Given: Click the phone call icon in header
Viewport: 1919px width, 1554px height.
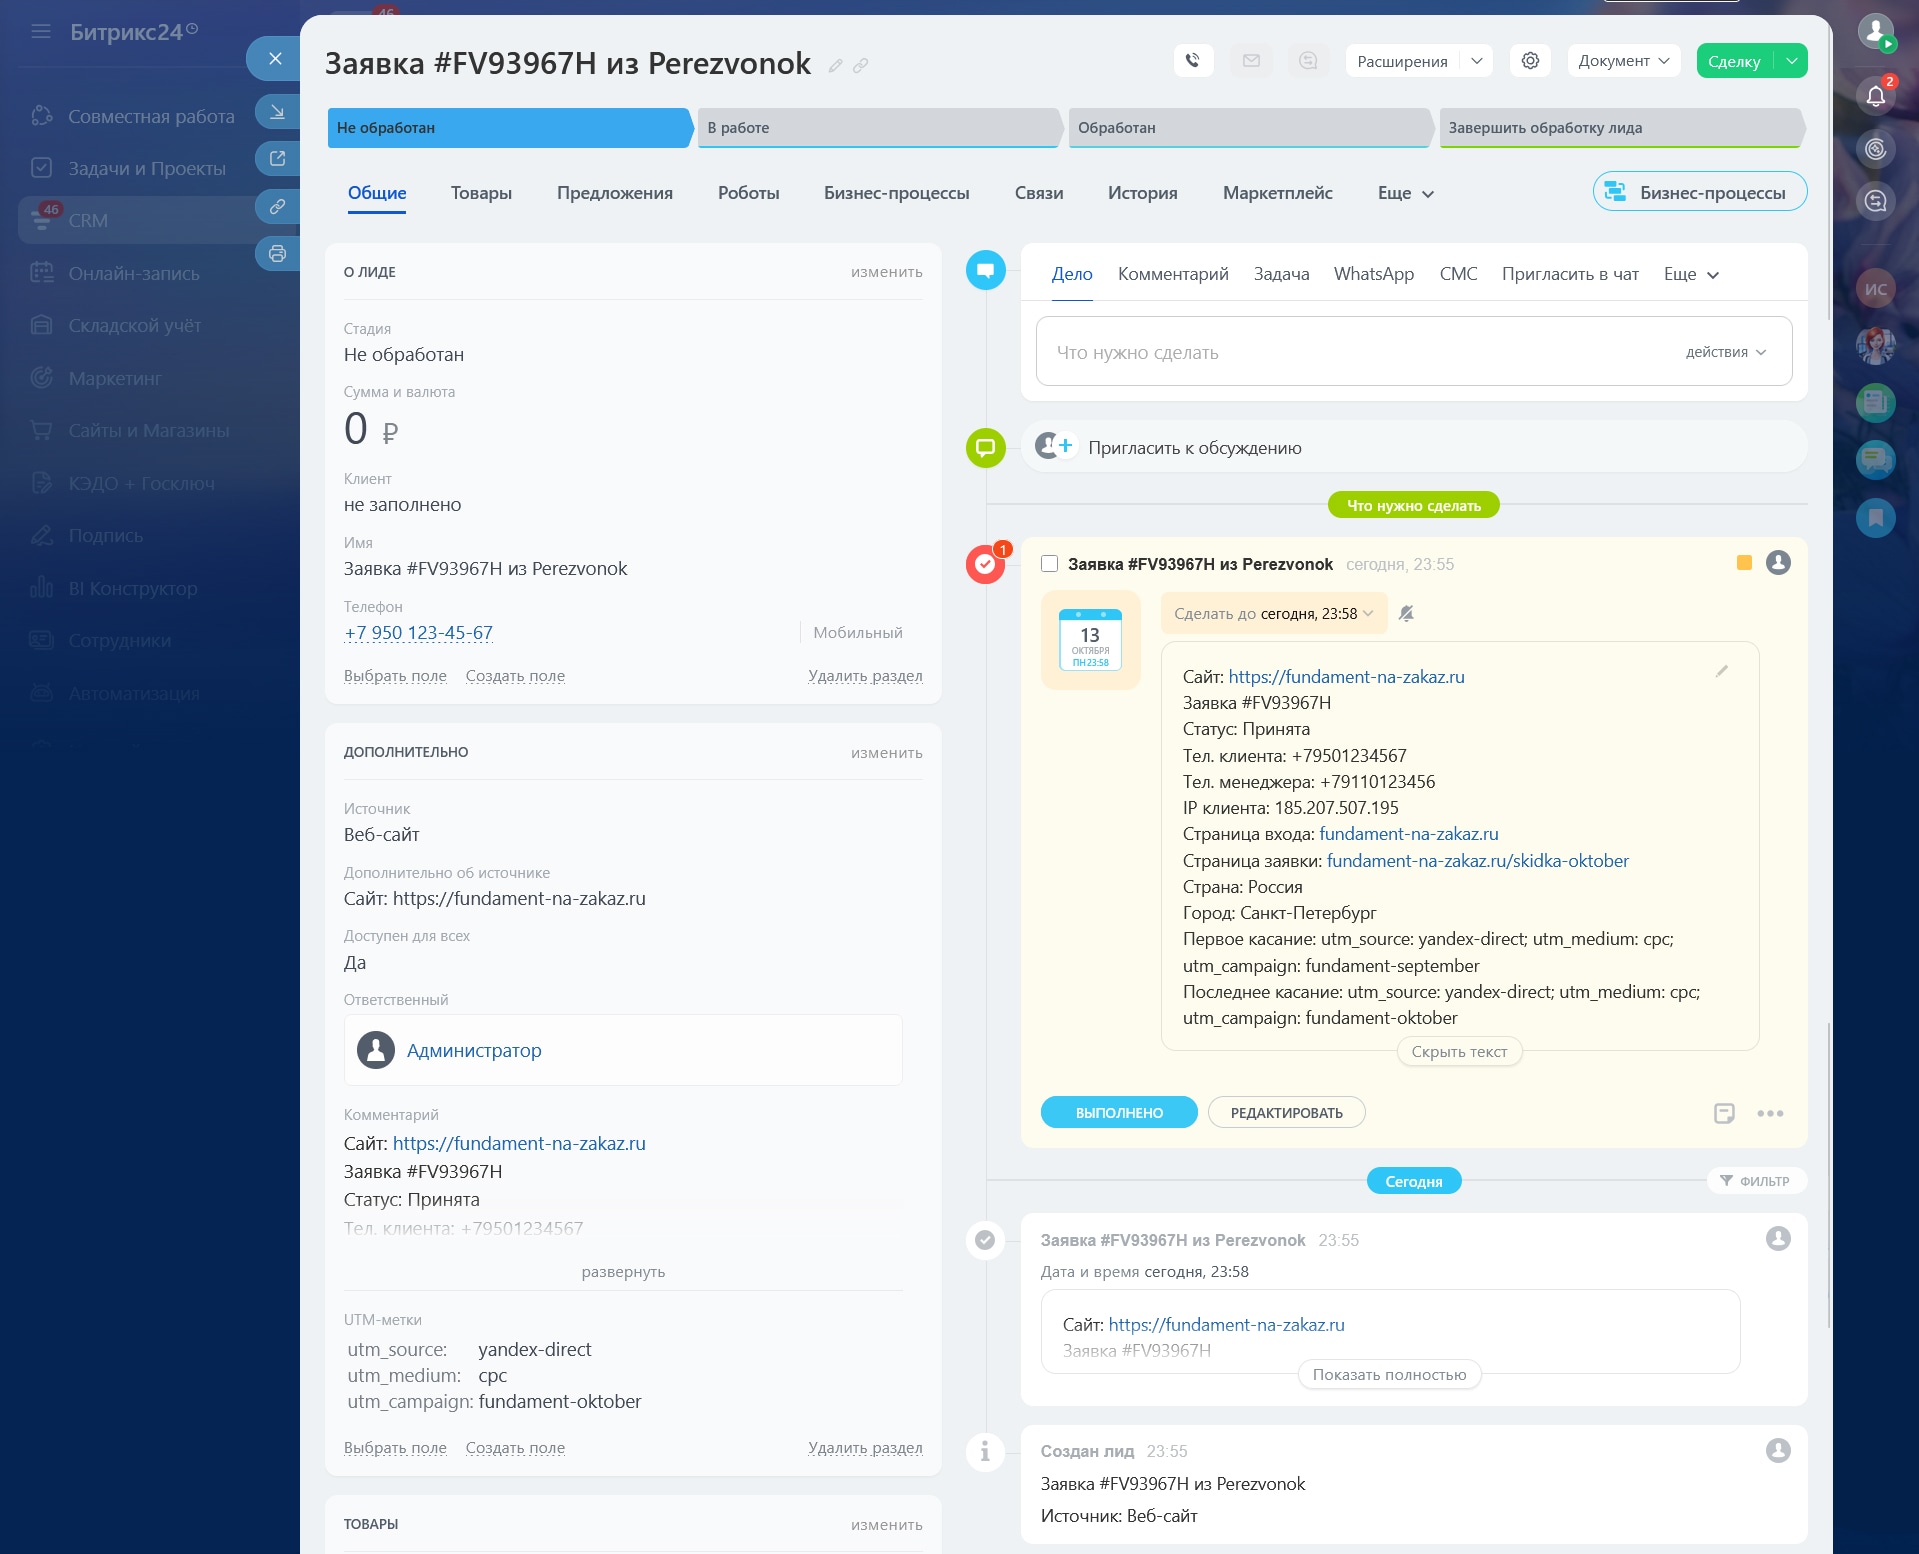Looking at the screenshot, I should click(1192, 61).
